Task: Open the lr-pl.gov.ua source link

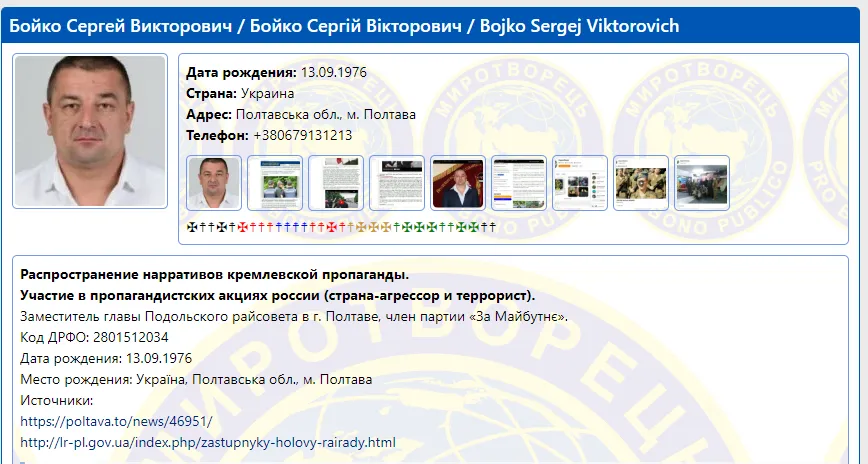Action: point(208,442)
